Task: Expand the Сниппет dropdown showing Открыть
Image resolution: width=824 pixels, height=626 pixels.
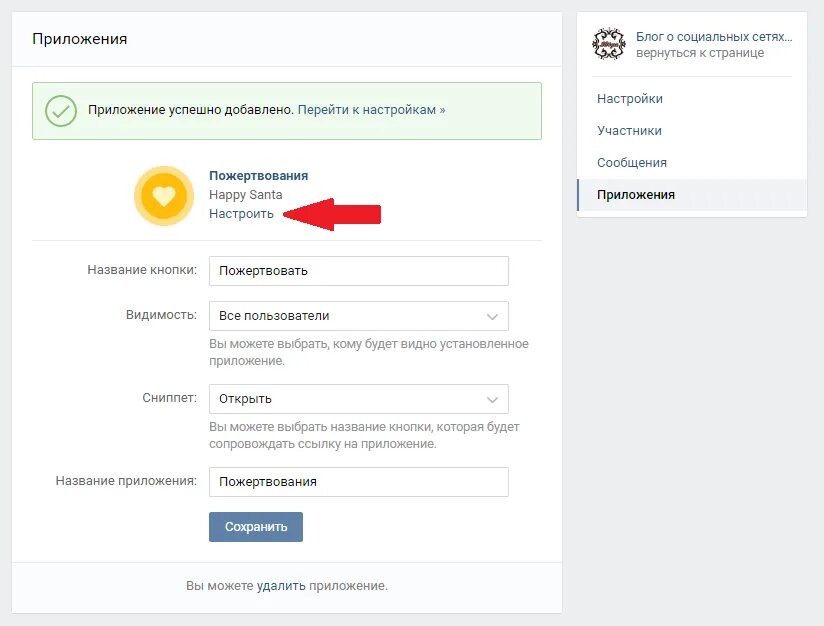Action: point(358,399)
